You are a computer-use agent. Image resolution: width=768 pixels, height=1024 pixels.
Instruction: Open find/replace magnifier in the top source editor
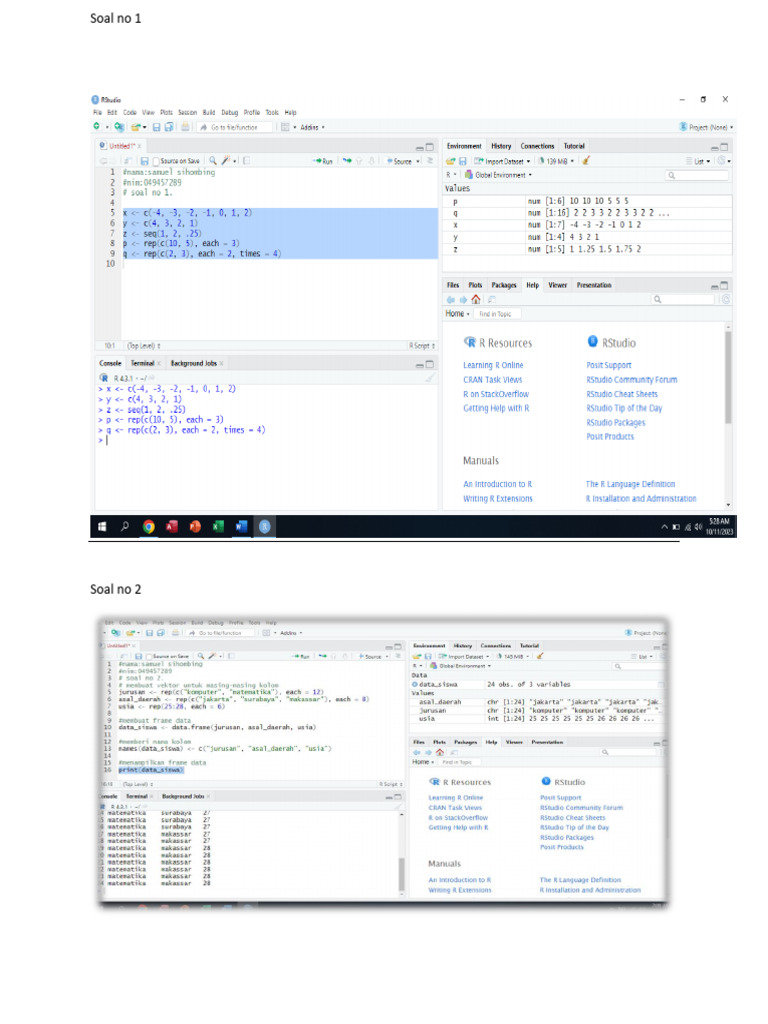[214, 161]
